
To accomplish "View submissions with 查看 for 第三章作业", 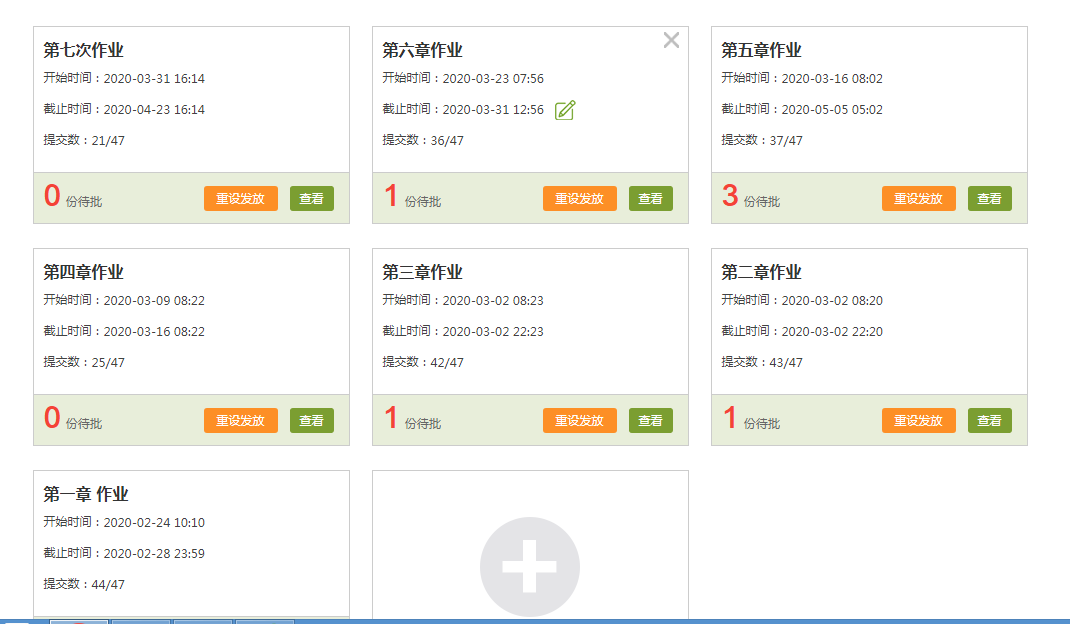I will 650,421.
